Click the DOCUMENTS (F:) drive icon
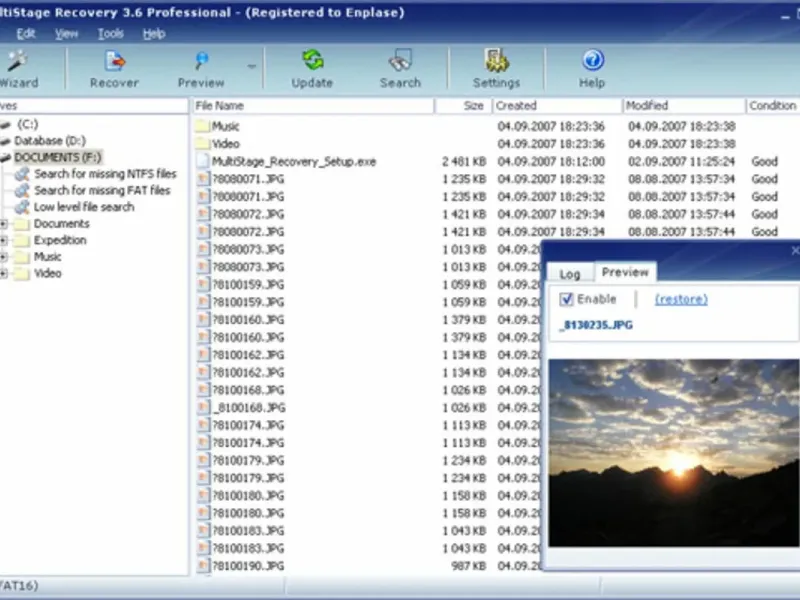Image resolution: width=800 pixels, height=600 pixels. [x=5, y=158]
